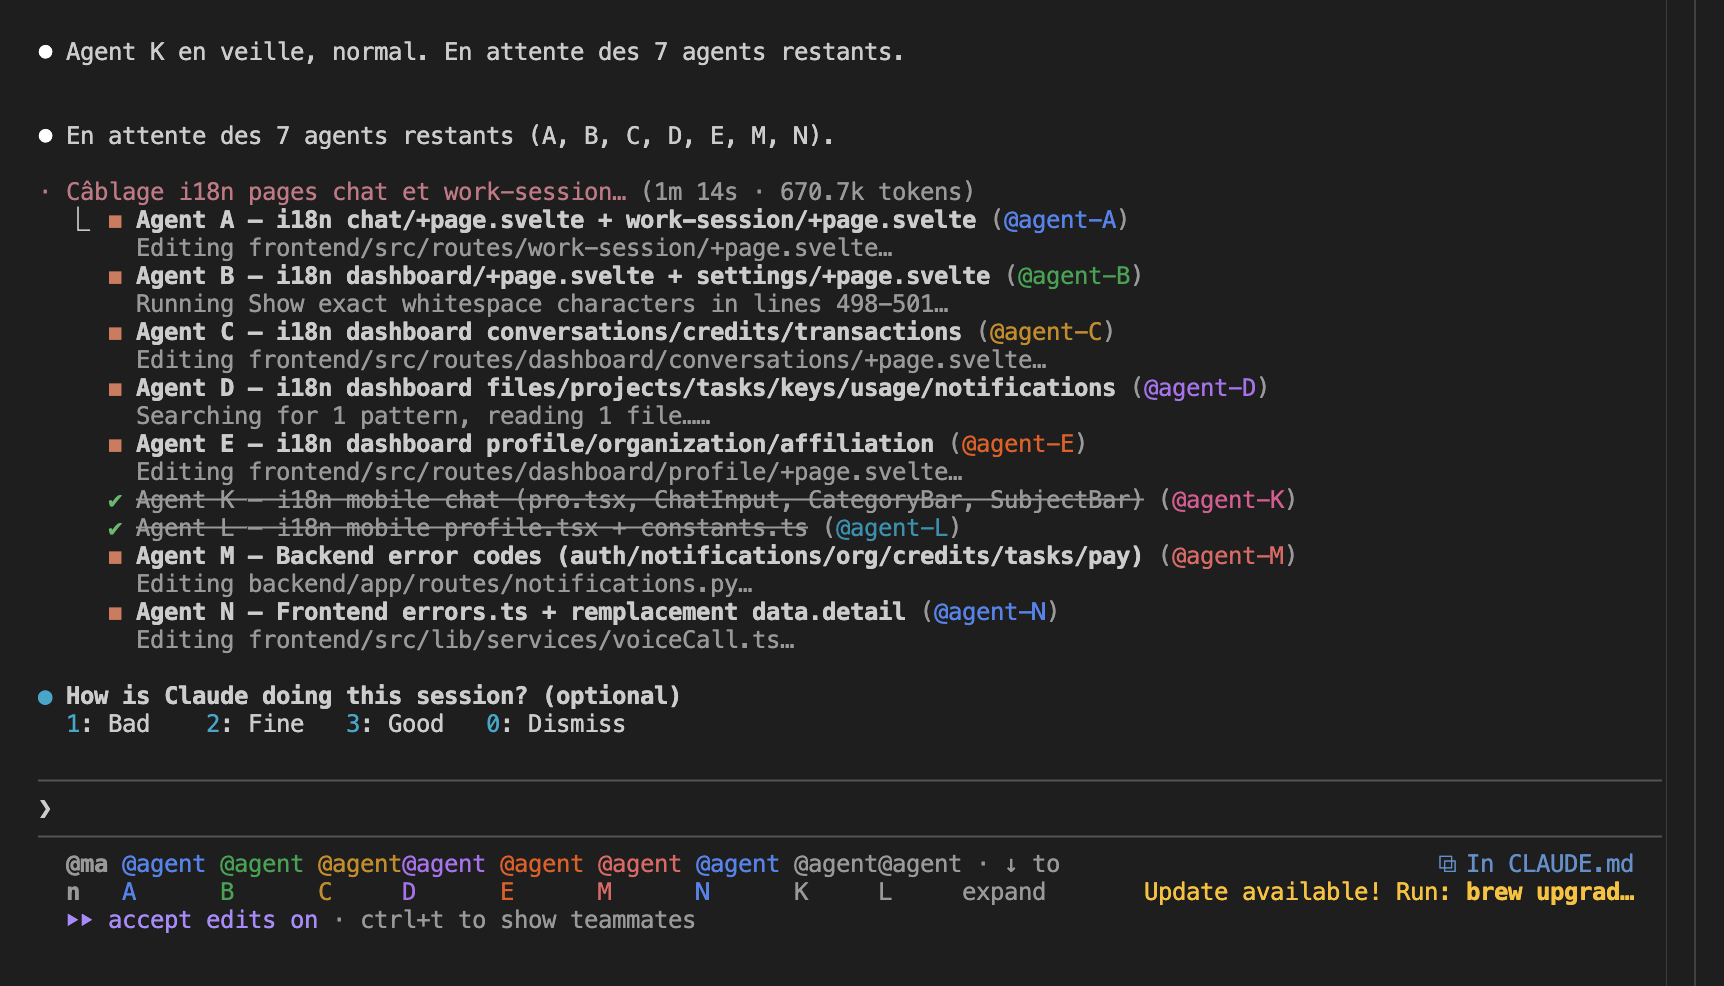Select the '3: Good' session rating
Viewport: 1724px width, 986px height.
click(394, 723)
